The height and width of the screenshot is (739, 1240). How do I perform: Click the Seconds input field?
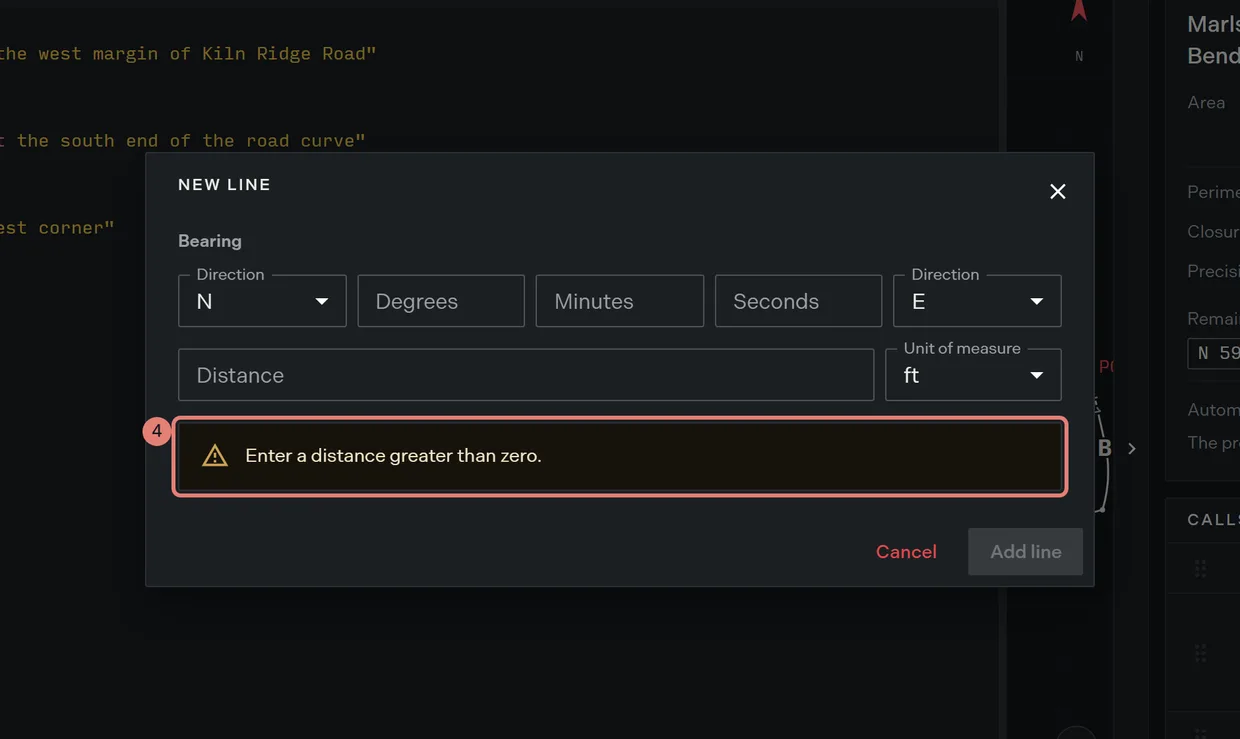coord(798,301)
